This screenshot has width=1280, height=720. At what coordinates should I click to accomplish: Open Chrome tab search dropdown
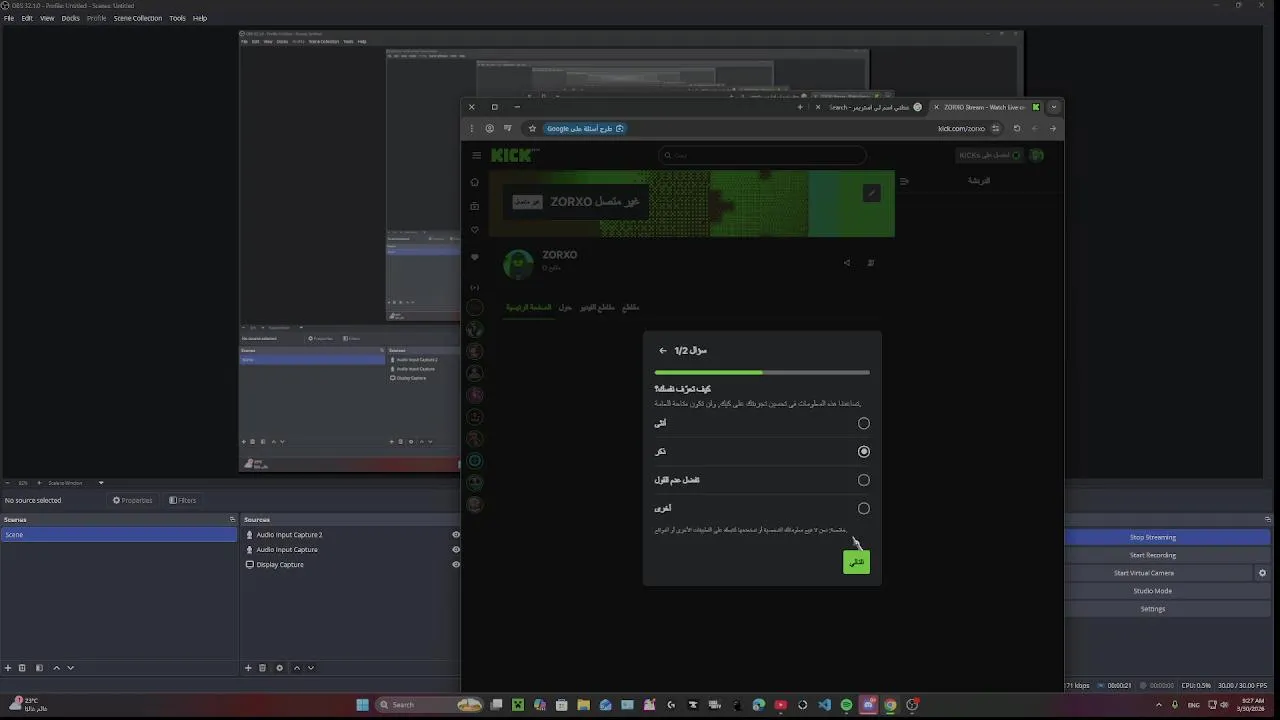pyautogui.click(x=1053, y=107)
